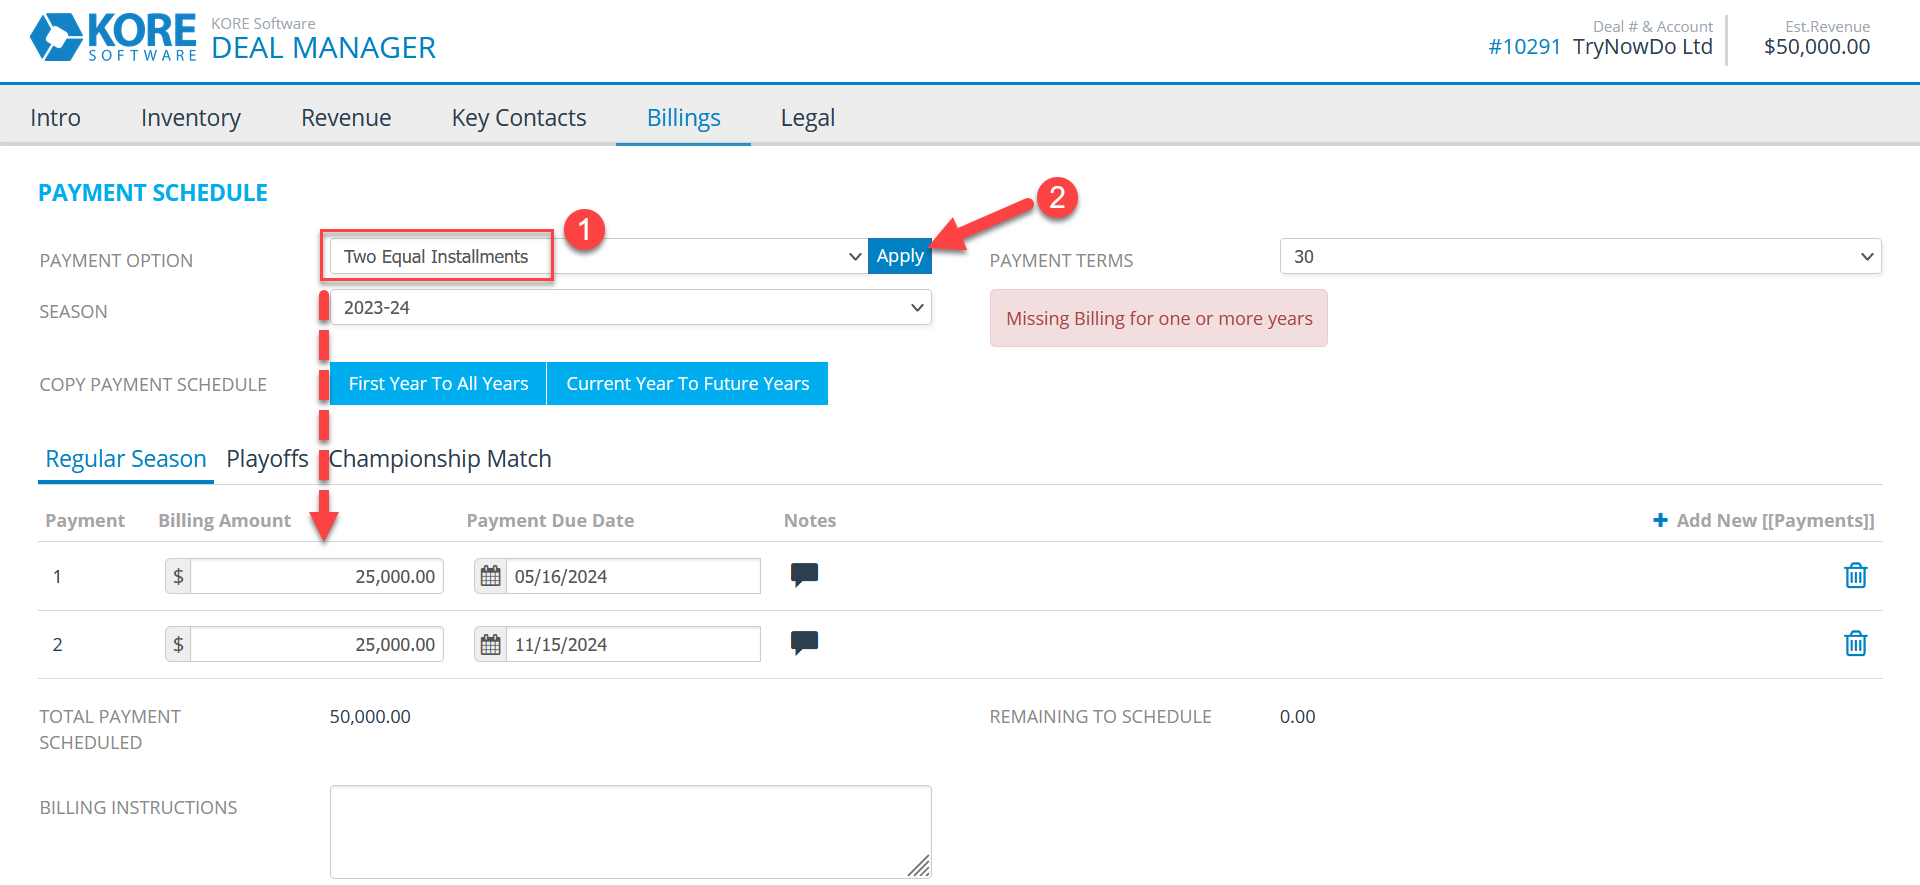Click the dollar sign for payment 2
The image size is (1920, 885).
point(178,644)
